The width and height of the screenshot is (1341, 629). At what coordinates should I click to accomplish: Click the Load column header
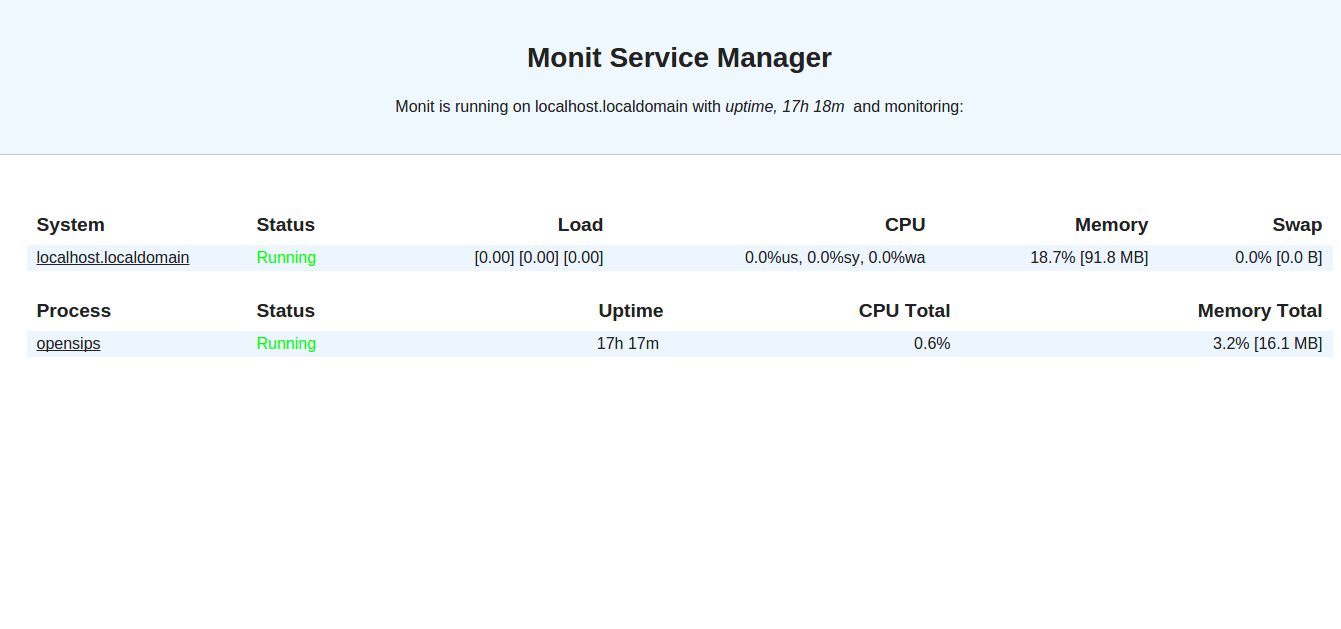pos(580,225)
